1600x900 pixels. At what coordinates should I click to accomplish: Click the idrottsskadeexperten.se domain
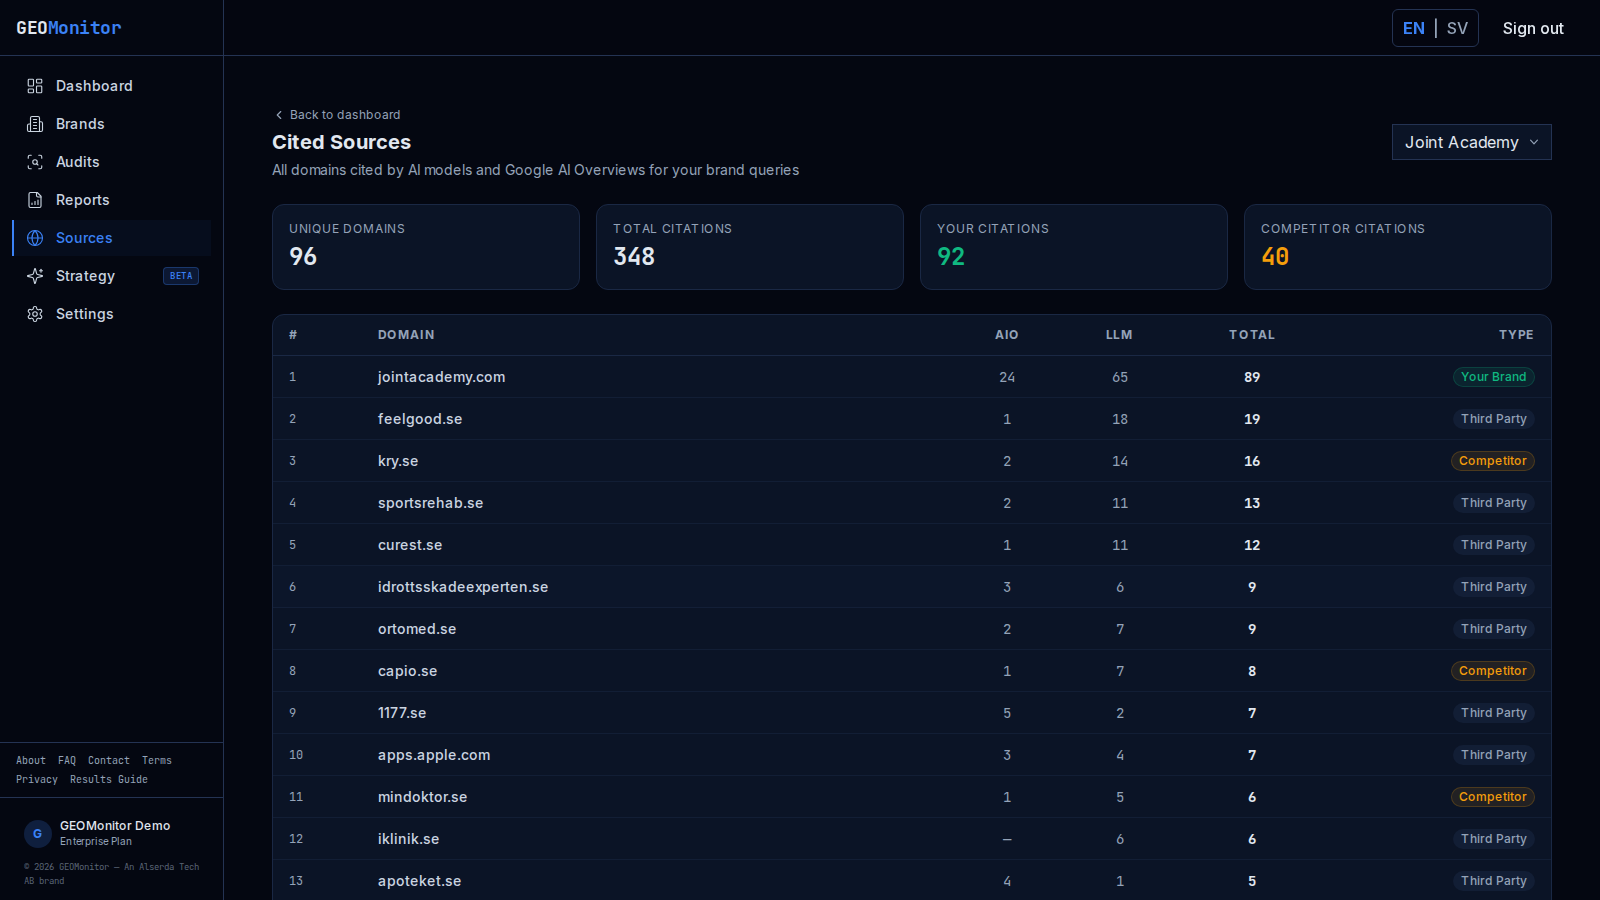463,587
